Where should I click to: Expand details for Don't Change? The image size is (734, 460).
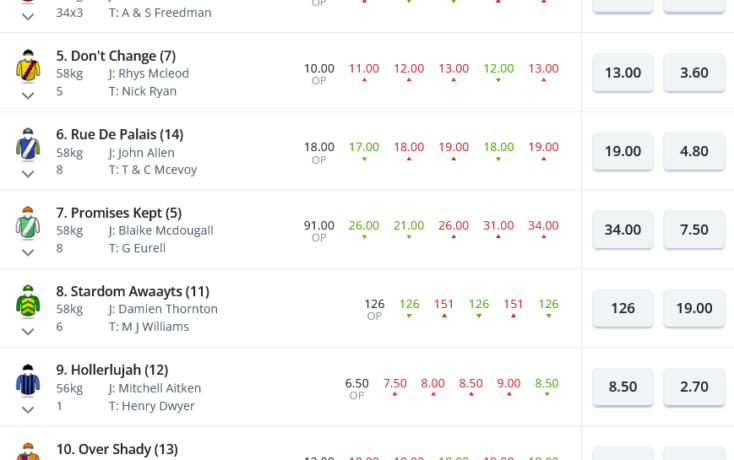point(28,96)
